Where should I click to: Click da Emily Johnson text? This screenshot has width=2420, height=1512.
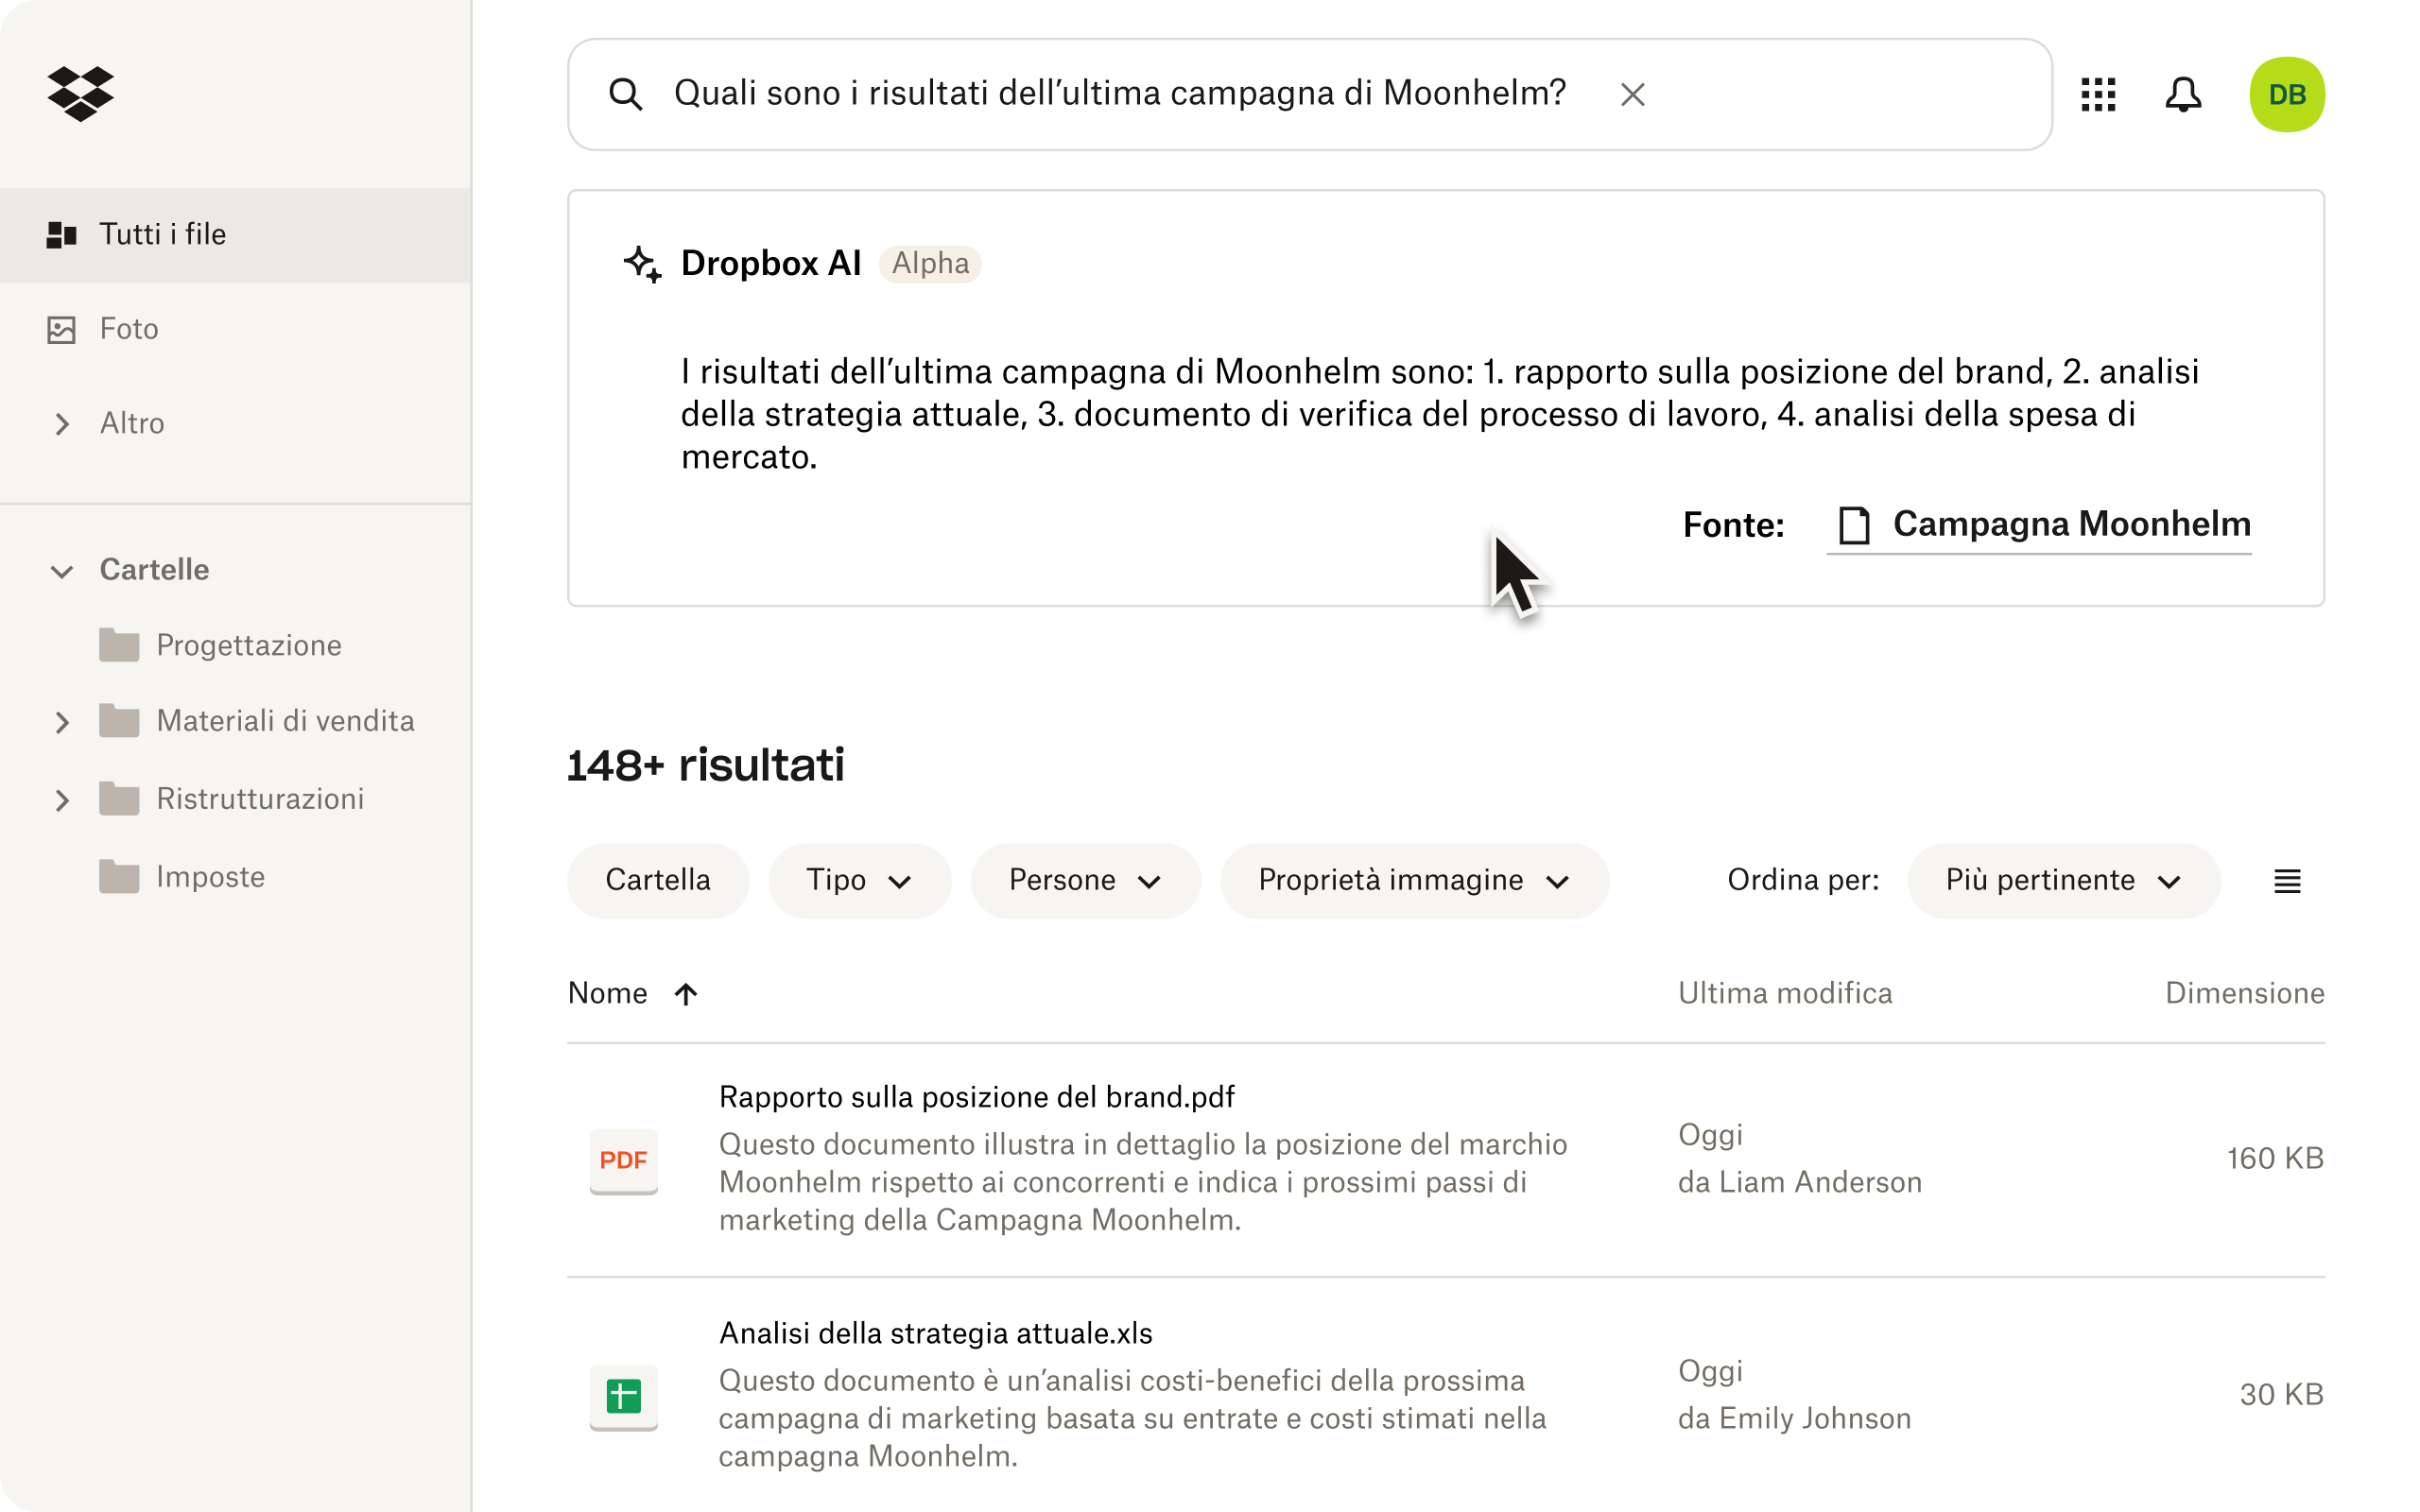coord(1794,1418)
